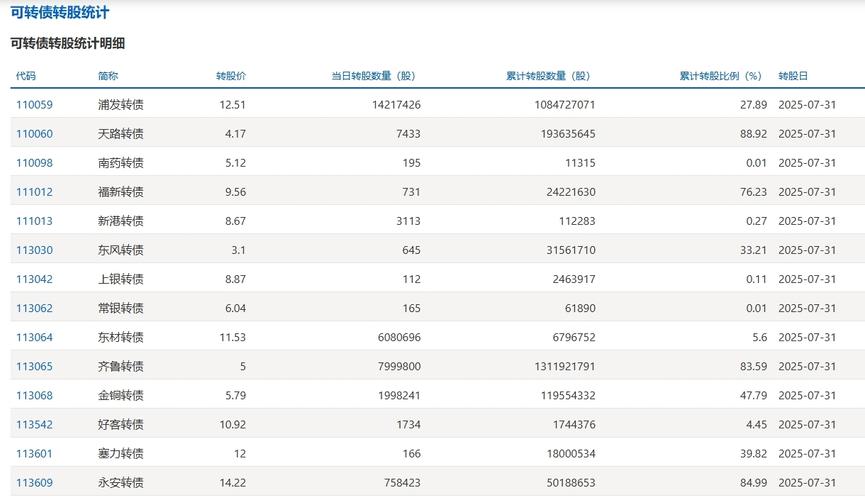Open bond code 113068 link

[x=34, y=396]
